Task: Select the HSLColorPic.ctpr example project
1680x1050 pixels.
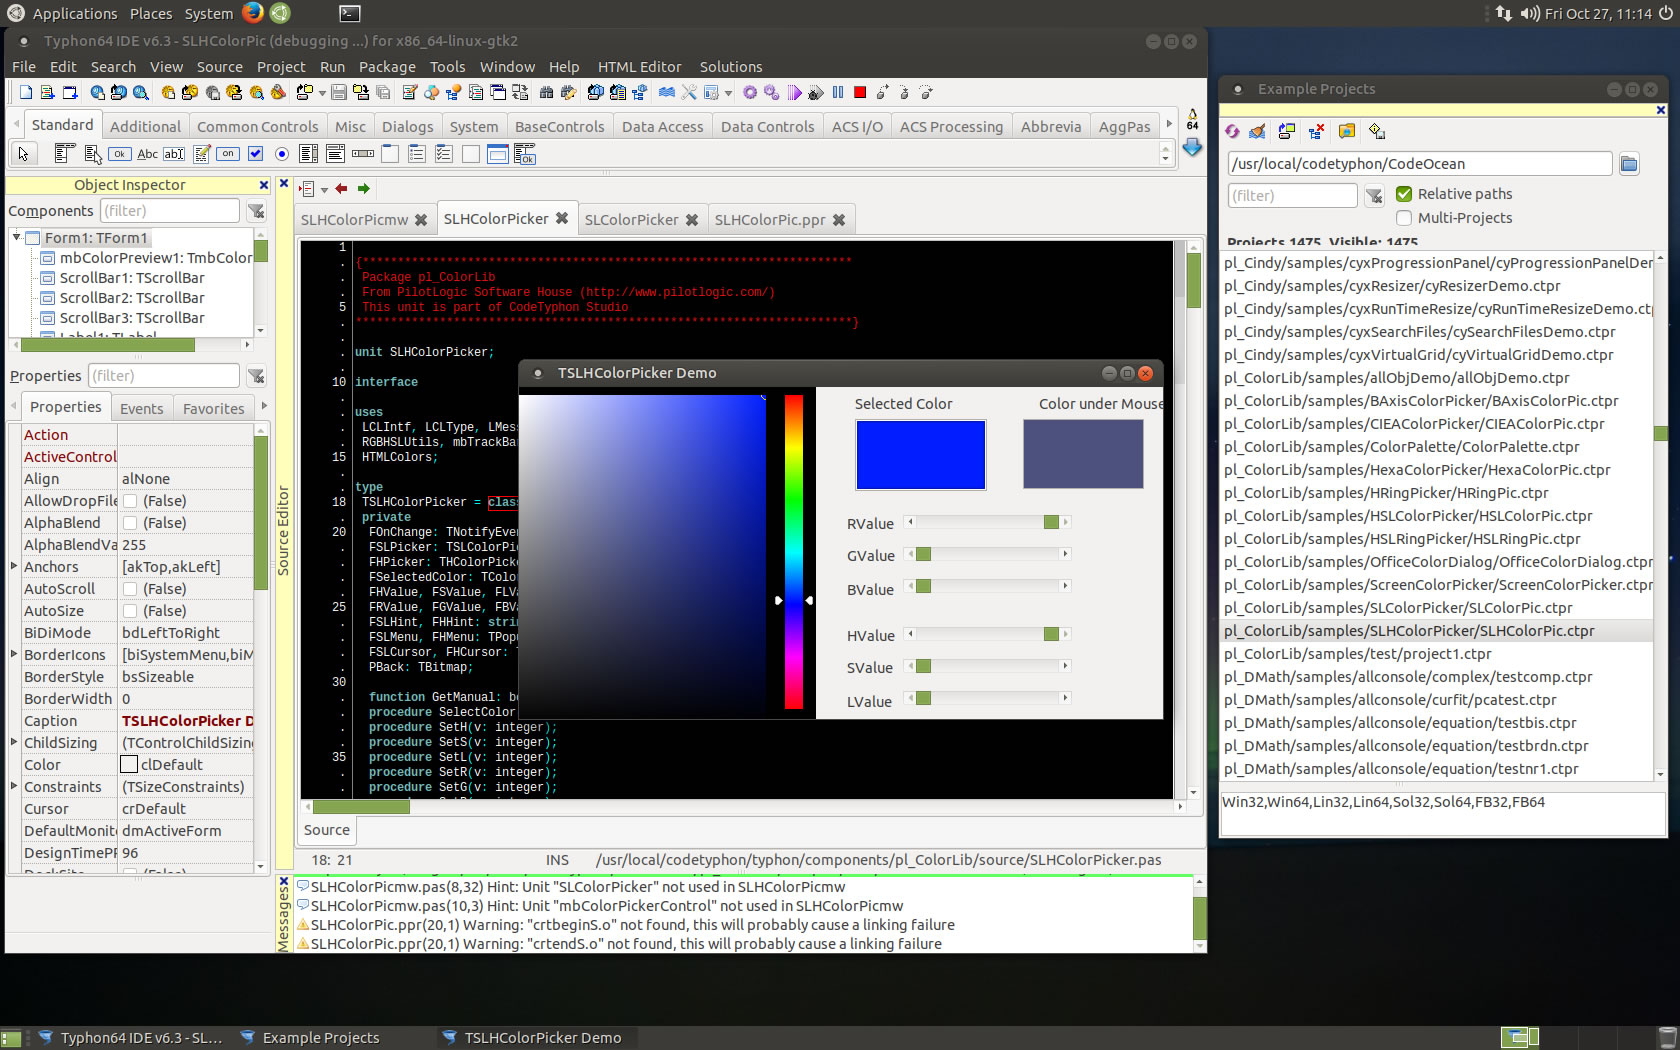Action: pyautogui.click(x=1408, y=516)
